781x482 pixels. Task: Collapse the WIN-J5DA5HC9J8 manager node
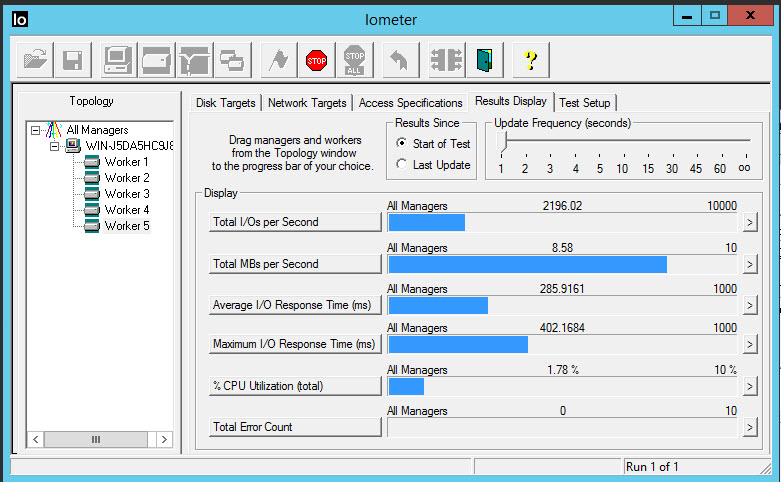[55, 146]
